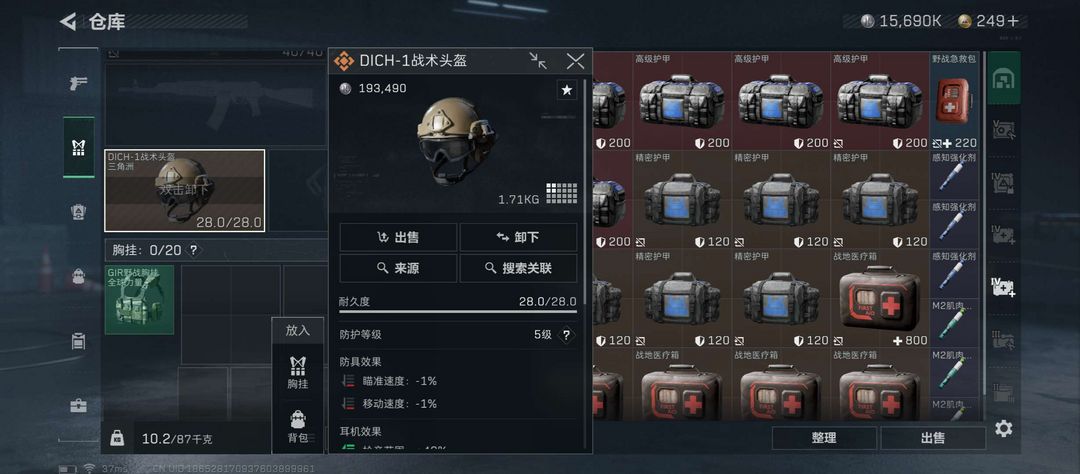The height and width of the screenshot is (474, 1080).
Task: Open 来源 source search
Action: tap(398, 268)
